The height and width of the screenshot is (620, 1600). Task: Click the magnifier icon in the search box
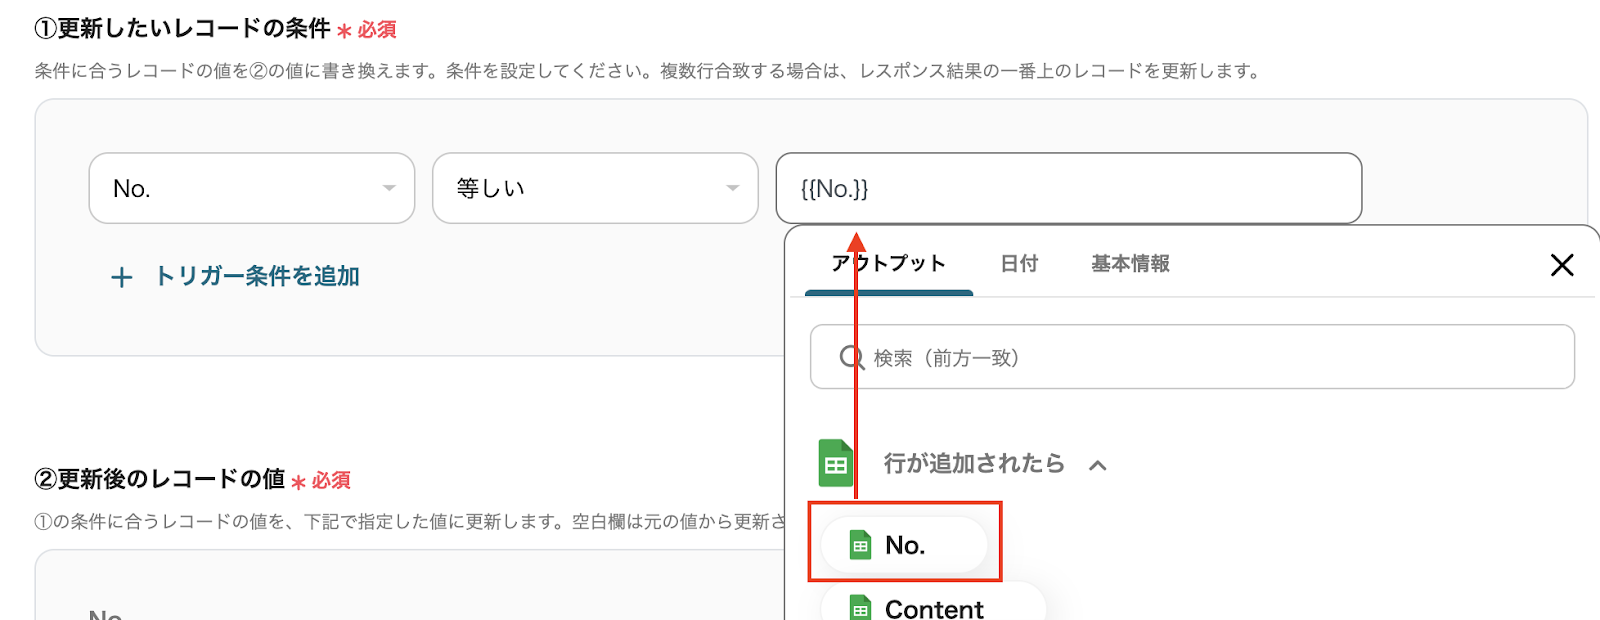pyautogui.click(x=851, y=358)
